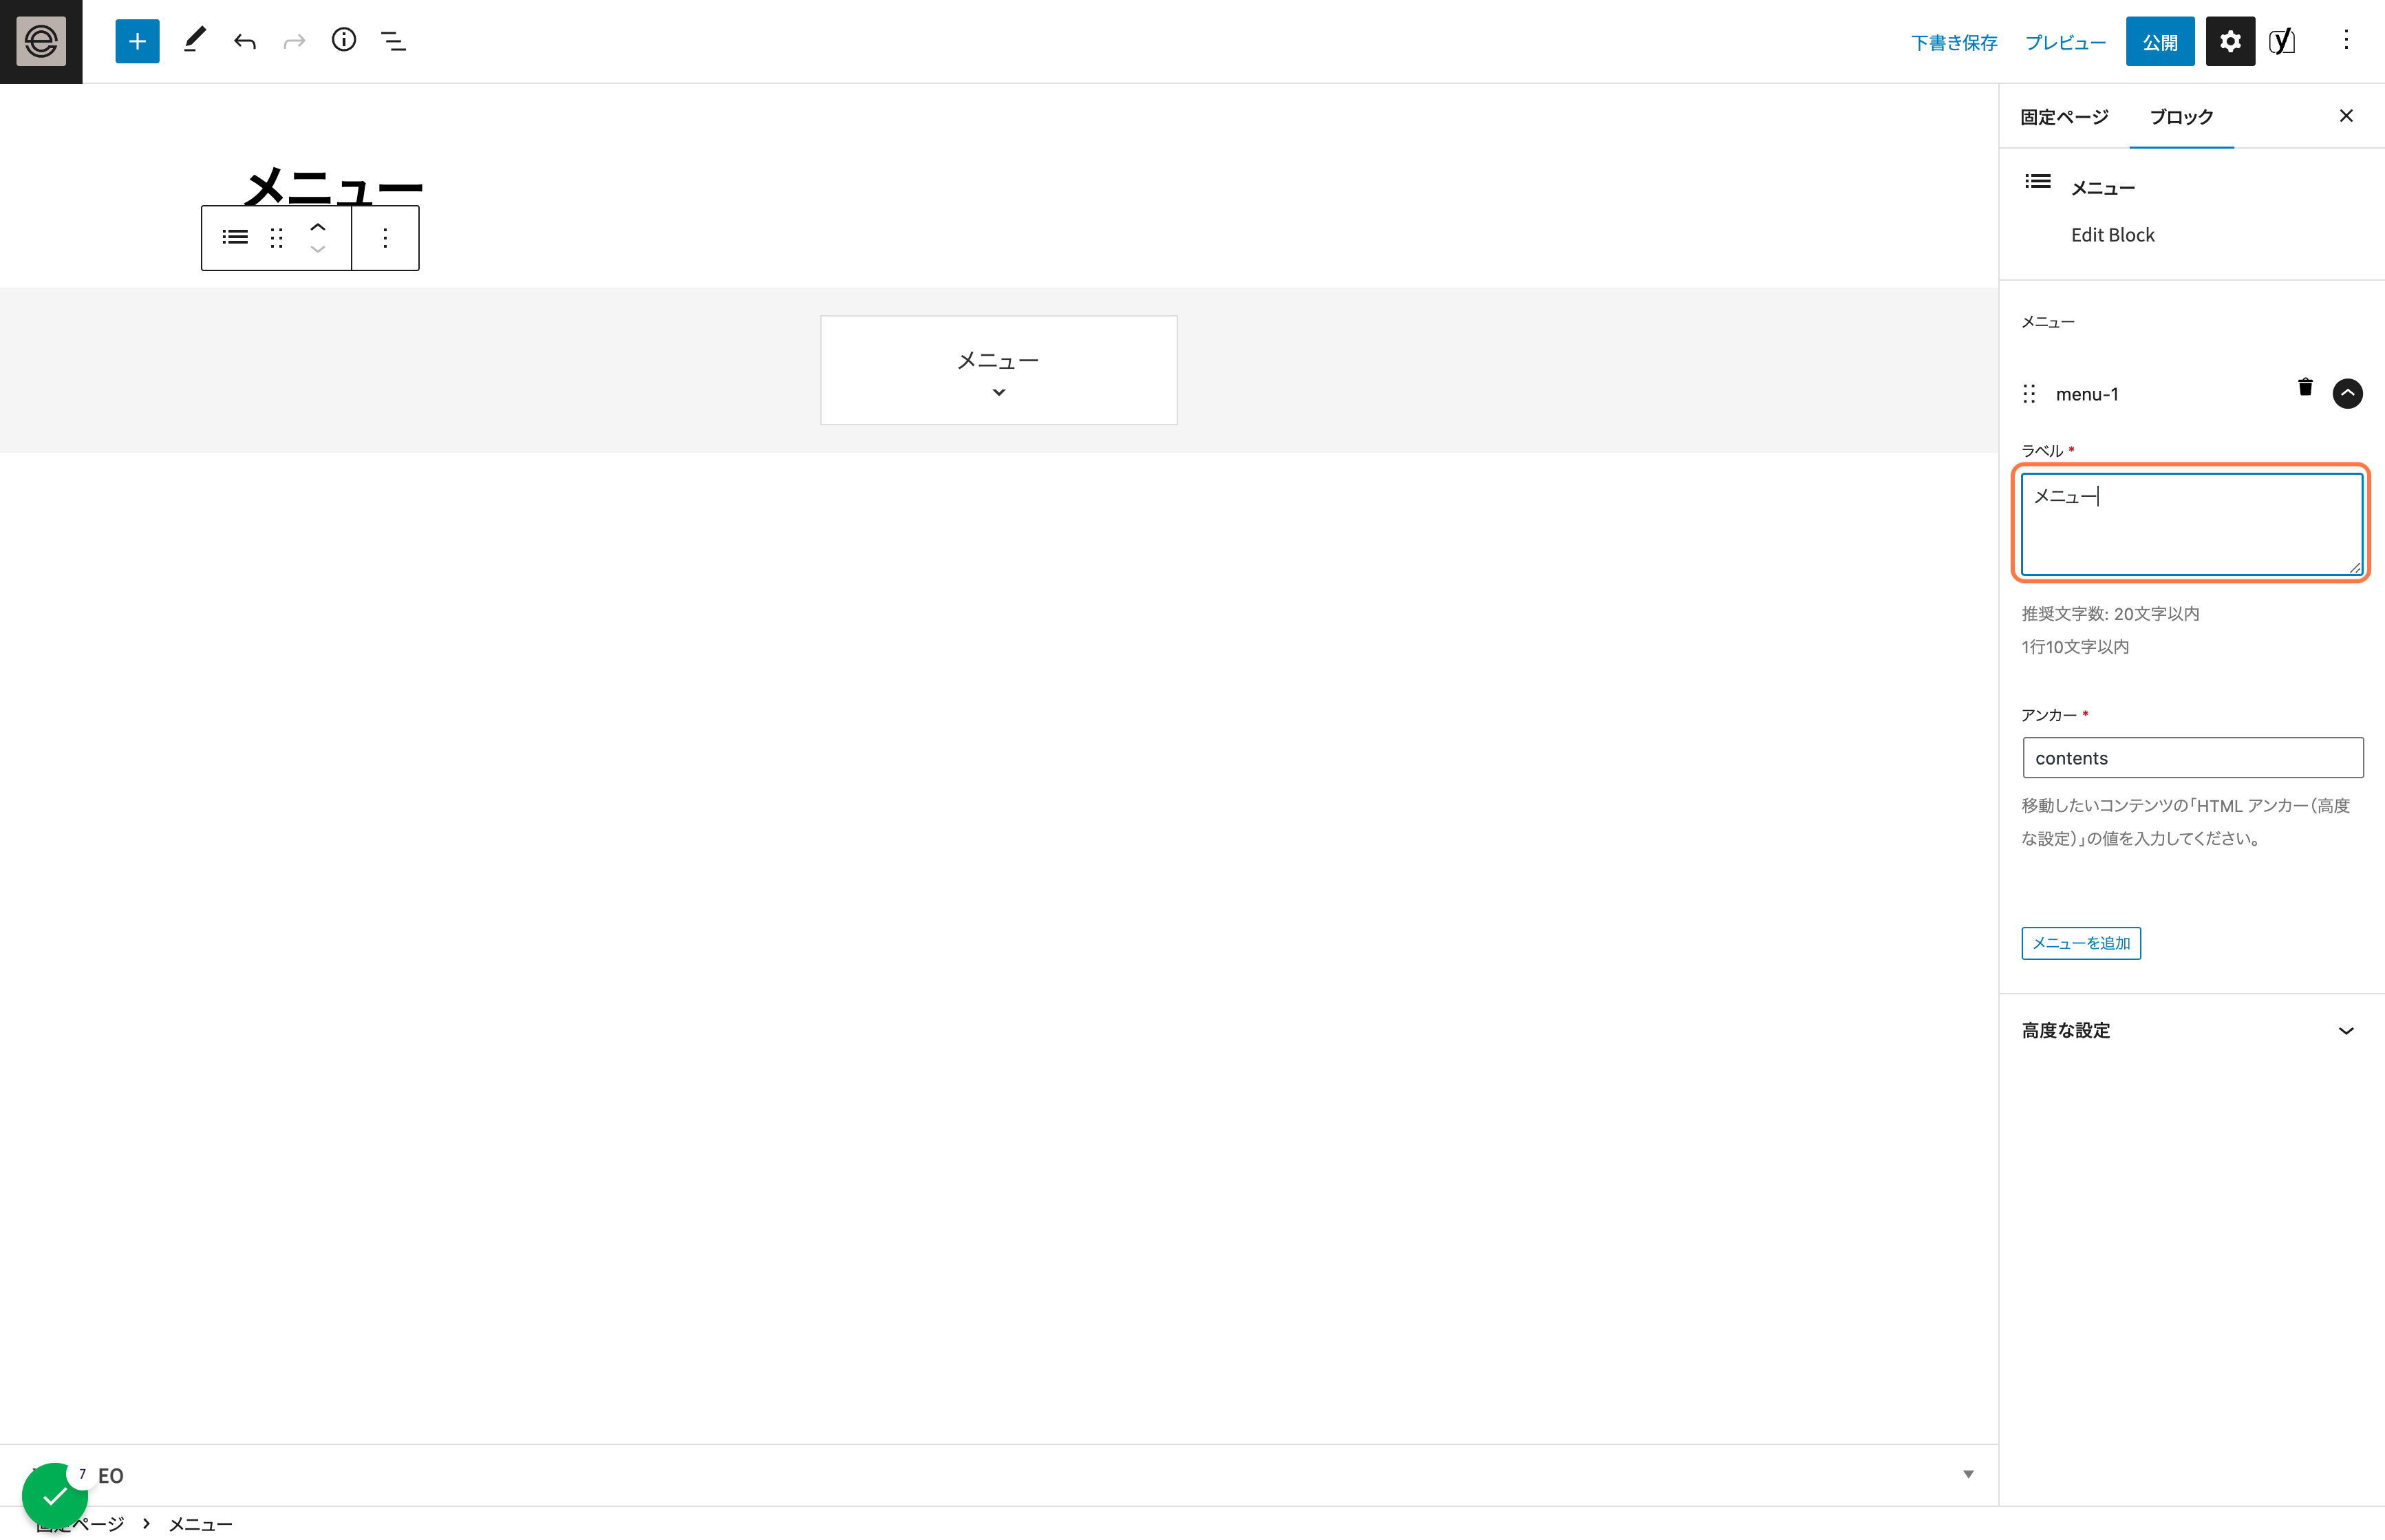
Task: Click the アンカー contents input field
Action: (x=2193, y=758)
